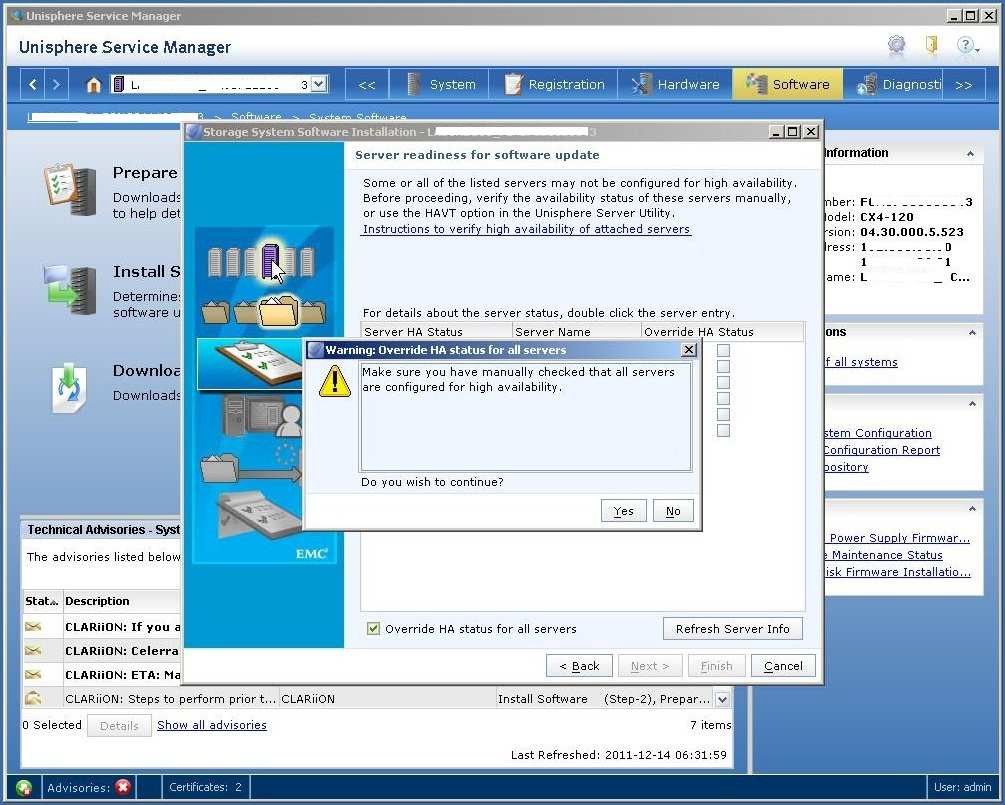1005x805 pixels.
Task: Click opened envelope icon for 'Steps to perform' advisory
Action: 33,698
